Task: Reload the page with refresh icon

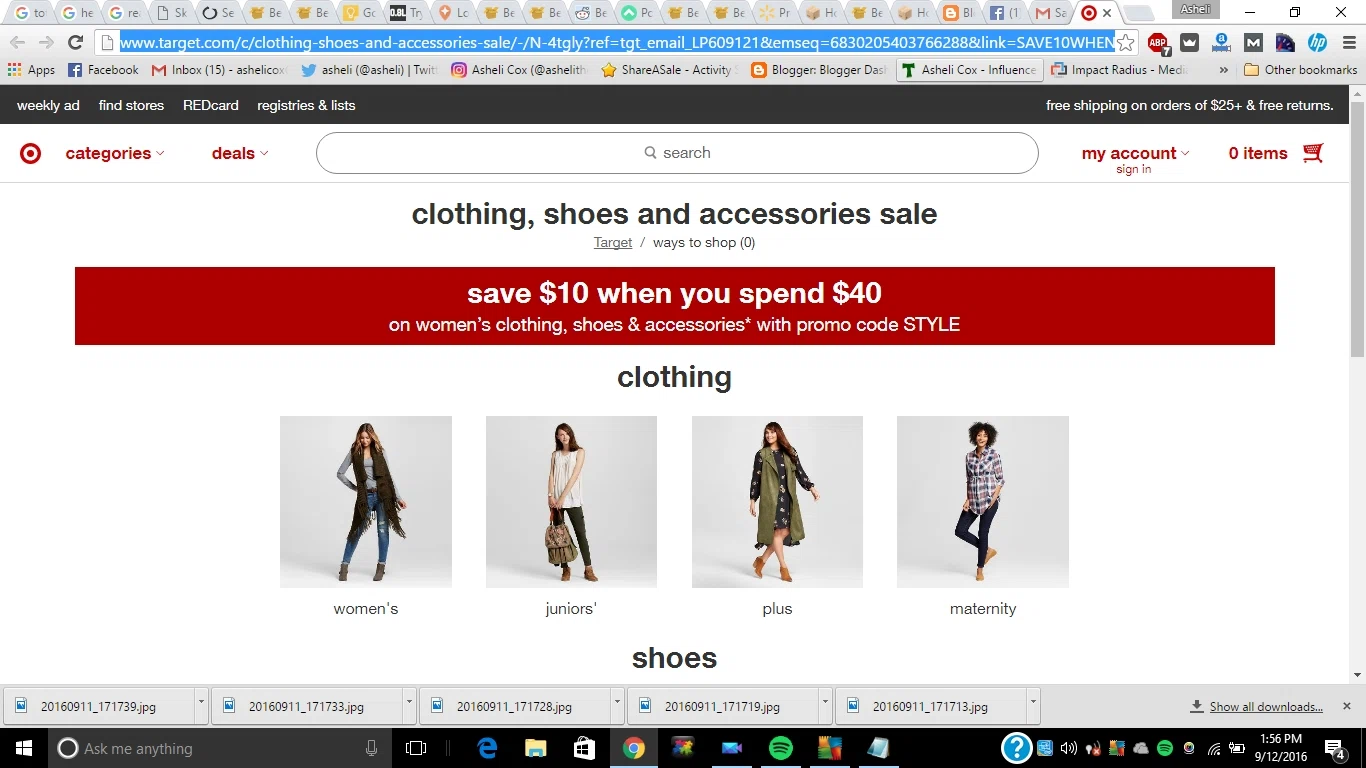Action: click(x=75, y=43)
